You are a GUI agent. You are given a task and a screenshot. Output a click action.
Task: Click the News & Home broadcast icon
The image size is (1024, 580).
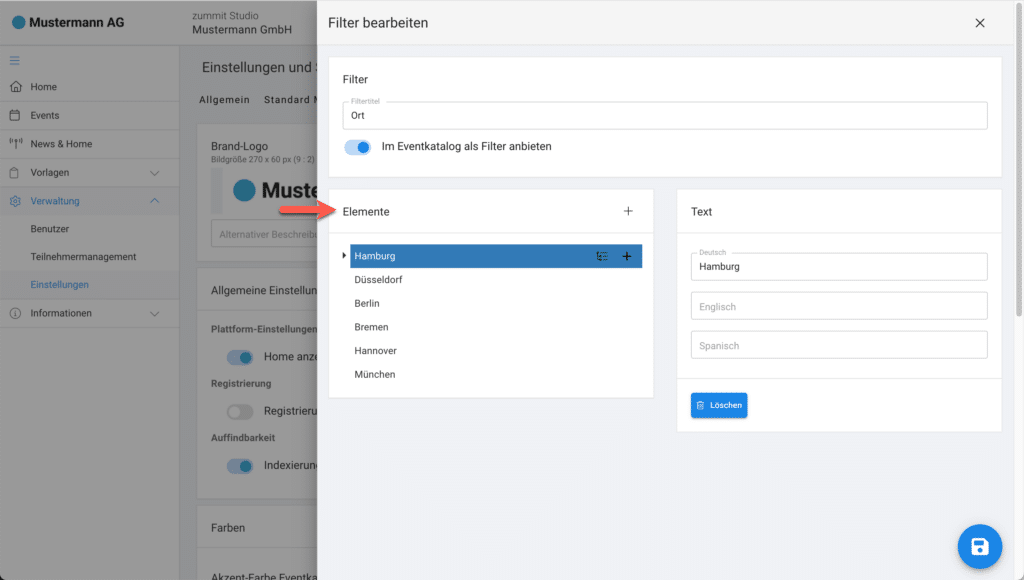coord(15,144)
